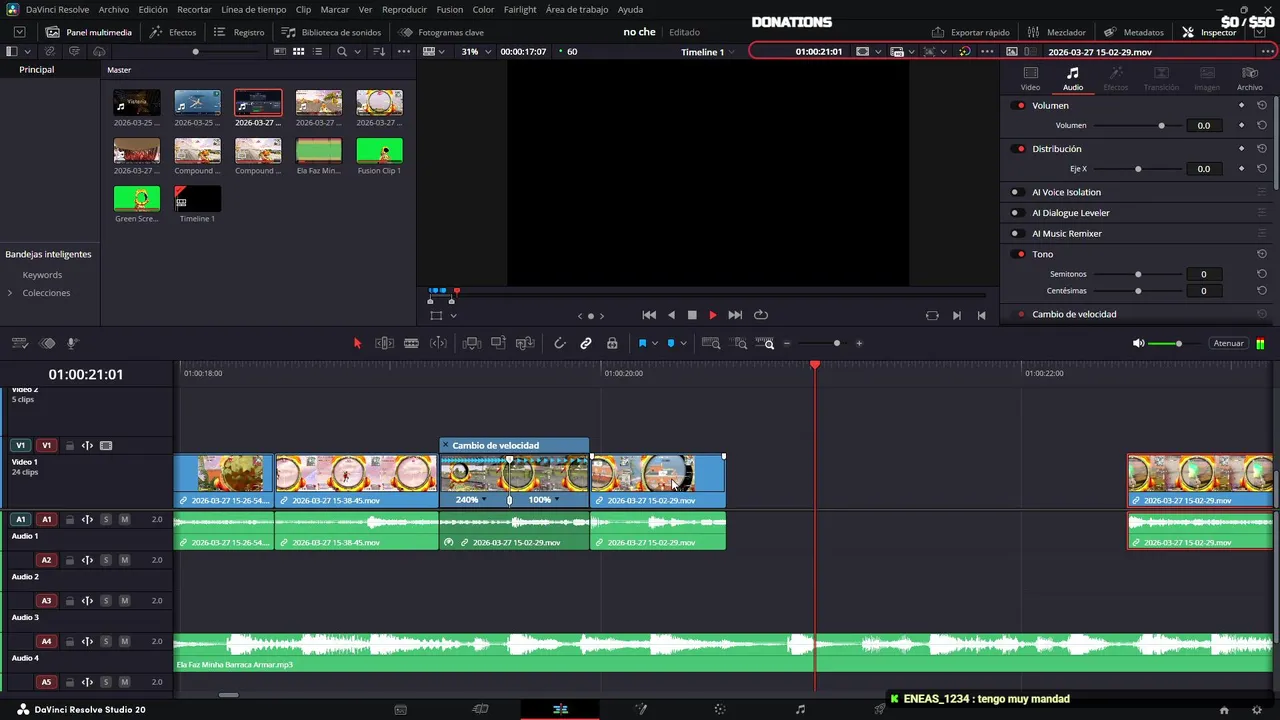Viewport: 1280px width, 720px height.
Task: Open timeline view options icon
Action: pyautogui.click(x=19, y=343)
